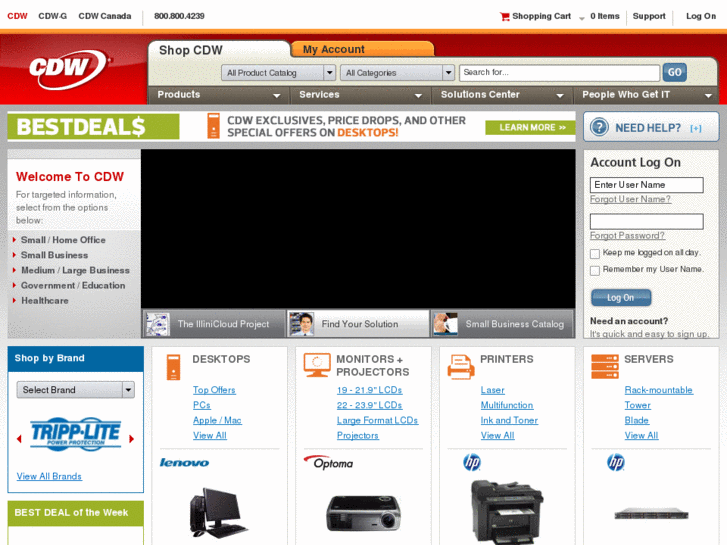Open Apple / Mac desktops link
The height and width of the screenshot is (545, 727).
(x=217, y=420)
